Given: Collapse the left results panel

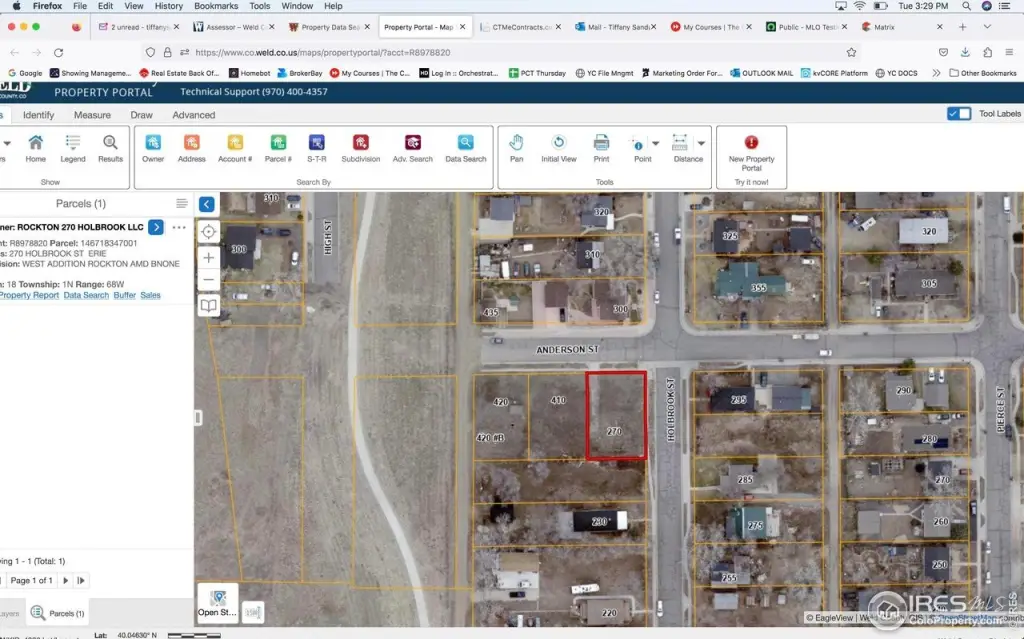Looking at the screenshot, I should (207, 204).
